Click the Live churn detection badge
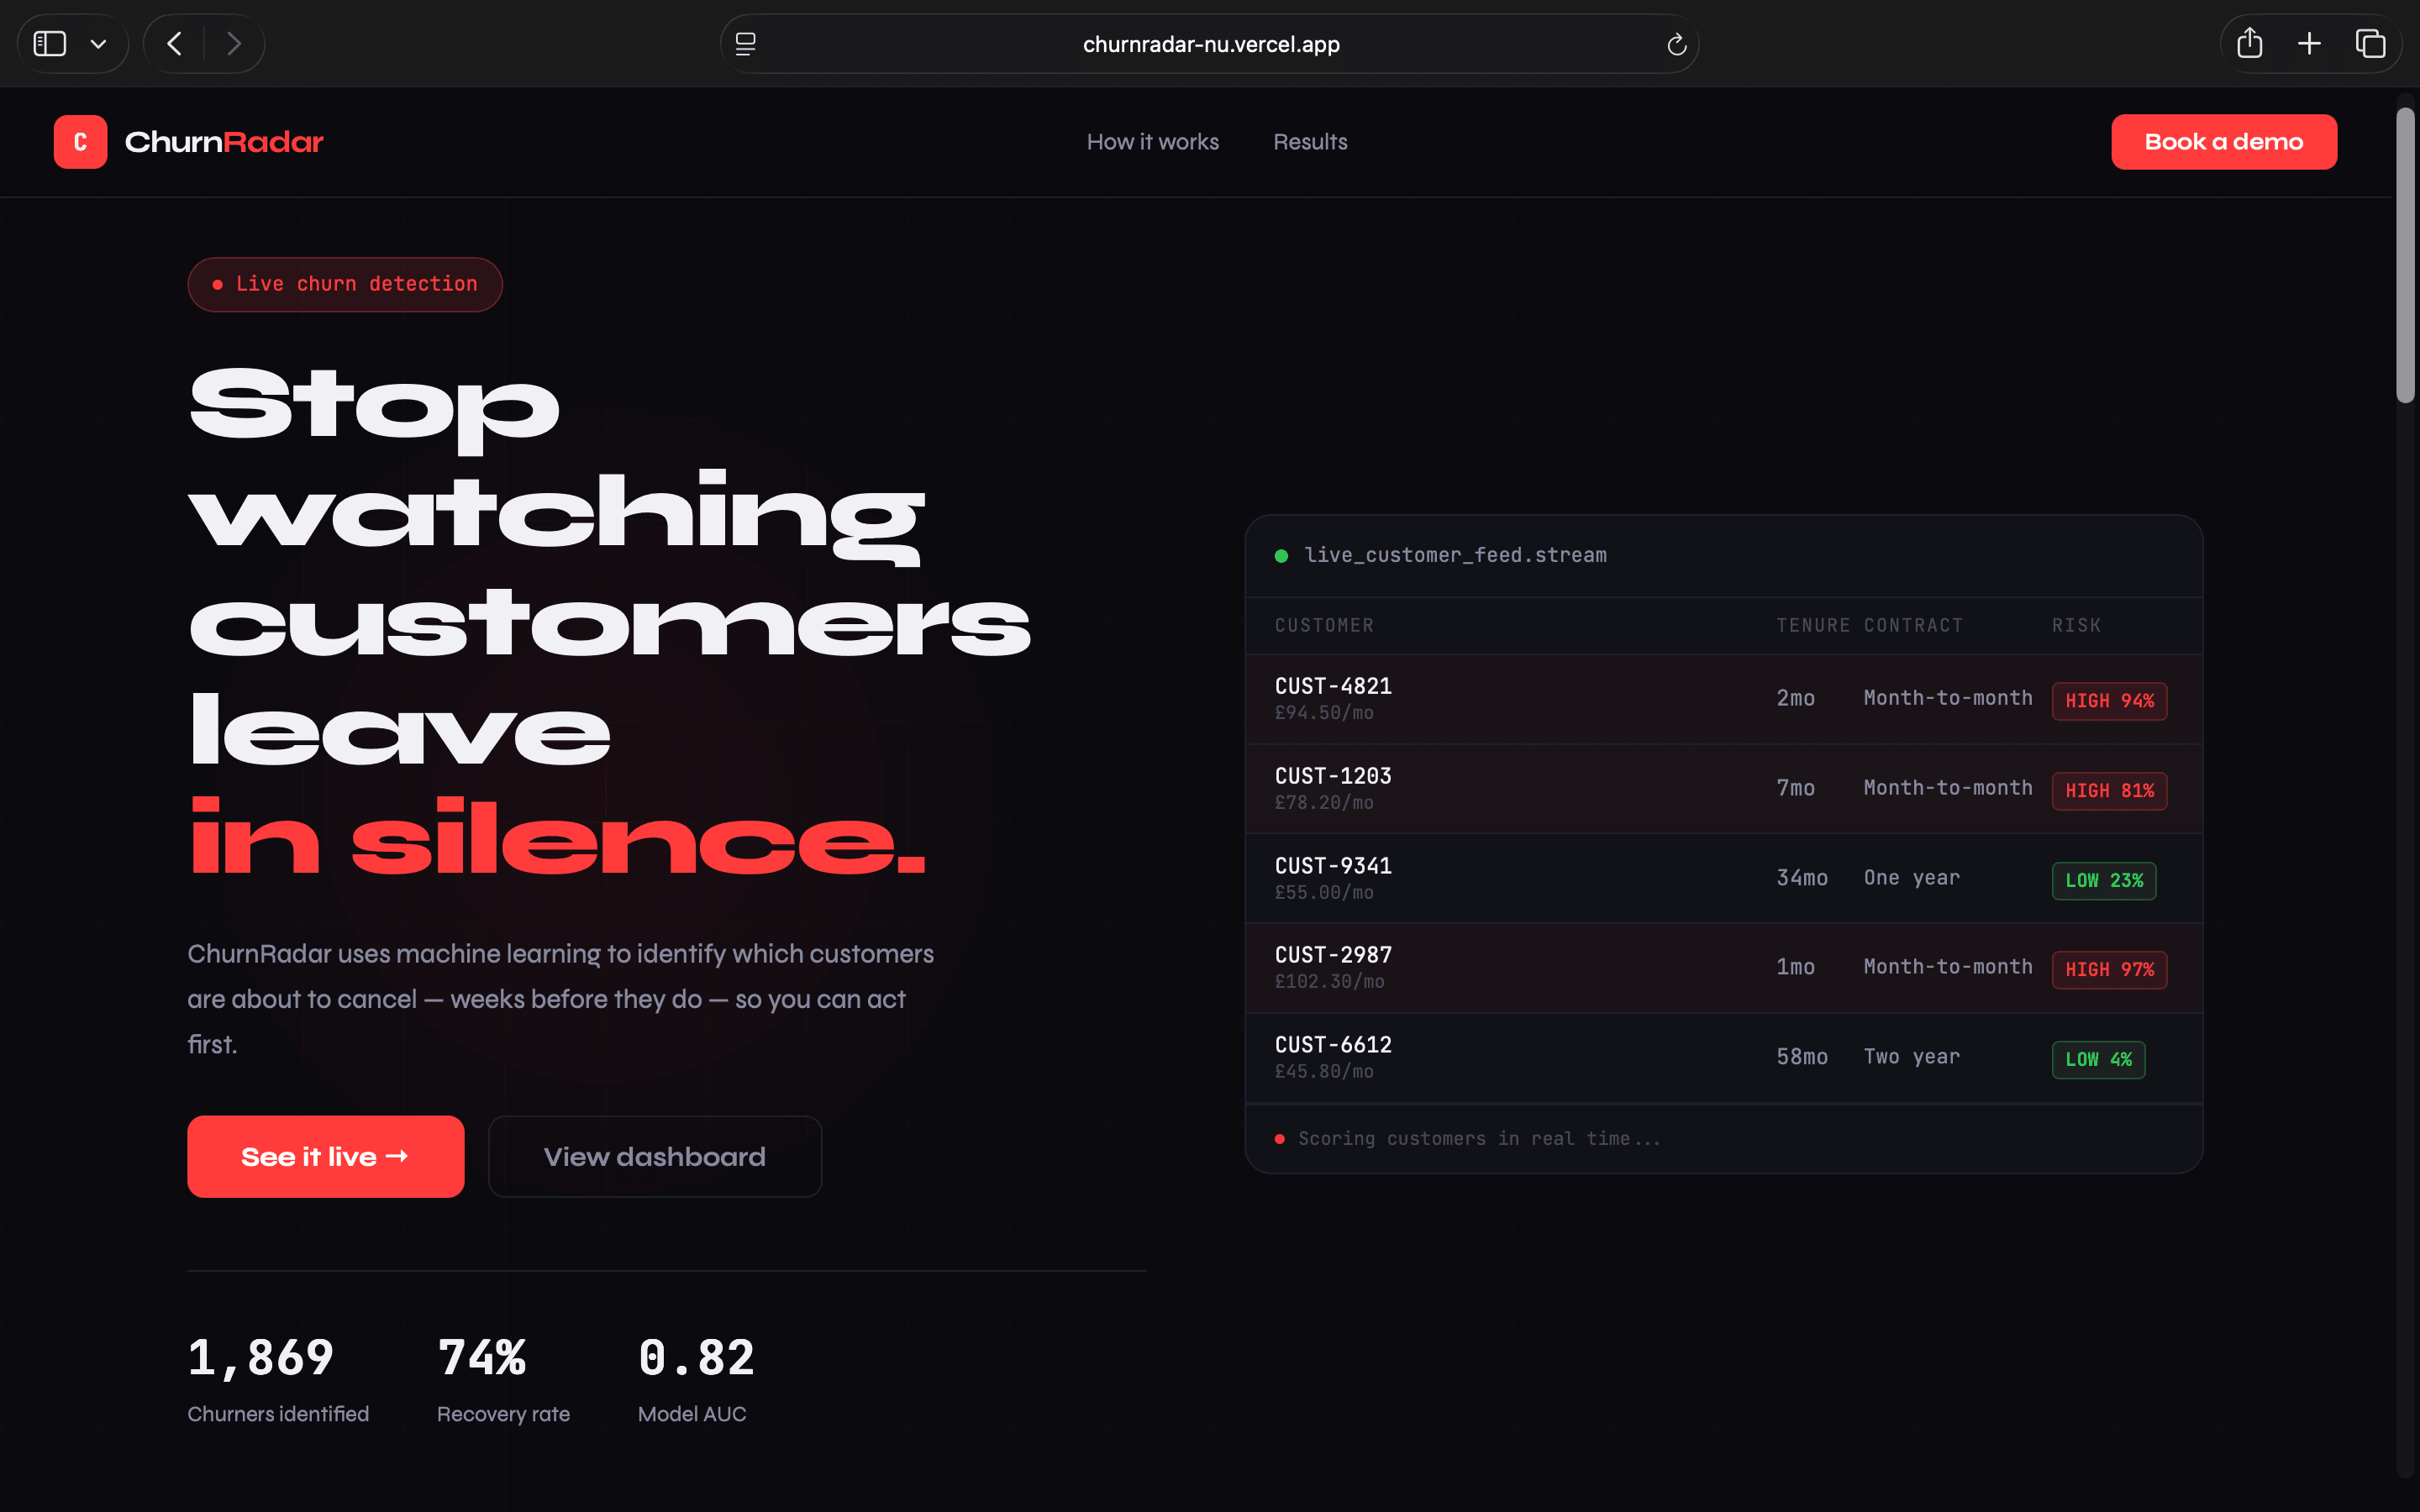The height and width of the screenshot is (1512, 2420). point(345,285)
